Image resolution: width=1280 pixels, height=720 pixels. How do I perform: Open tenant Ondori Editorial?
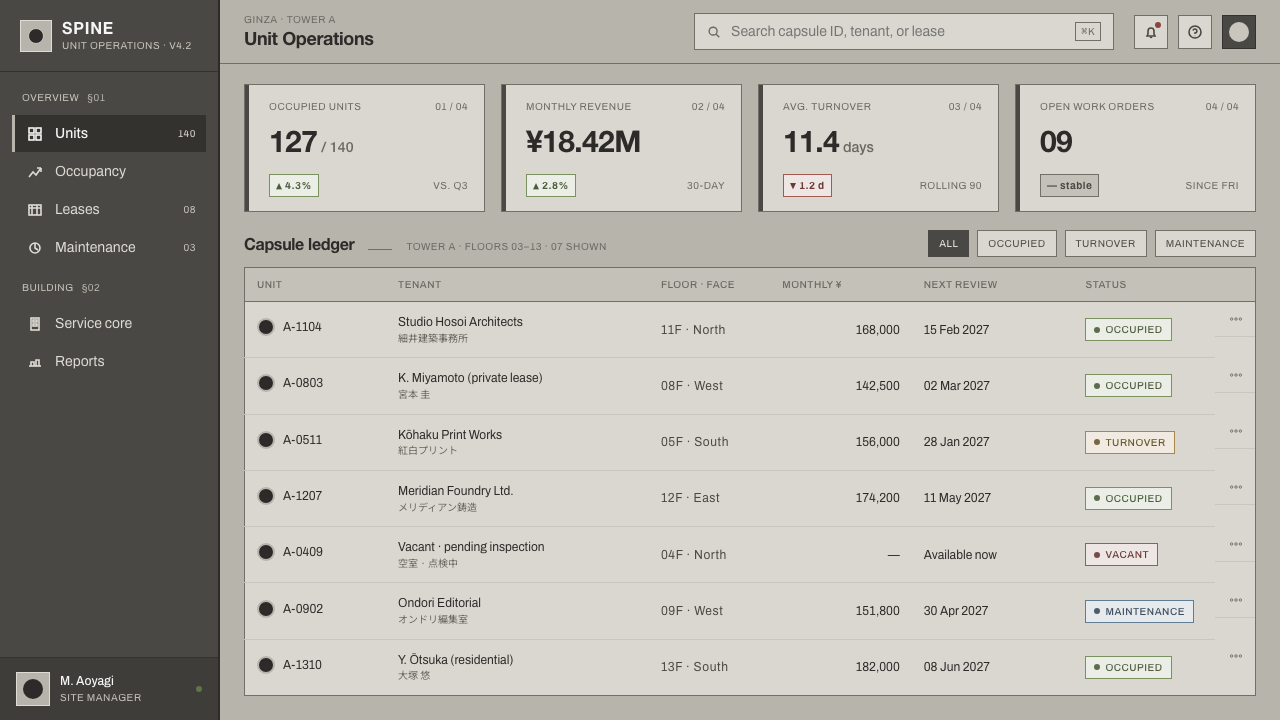tap(439, 603)
